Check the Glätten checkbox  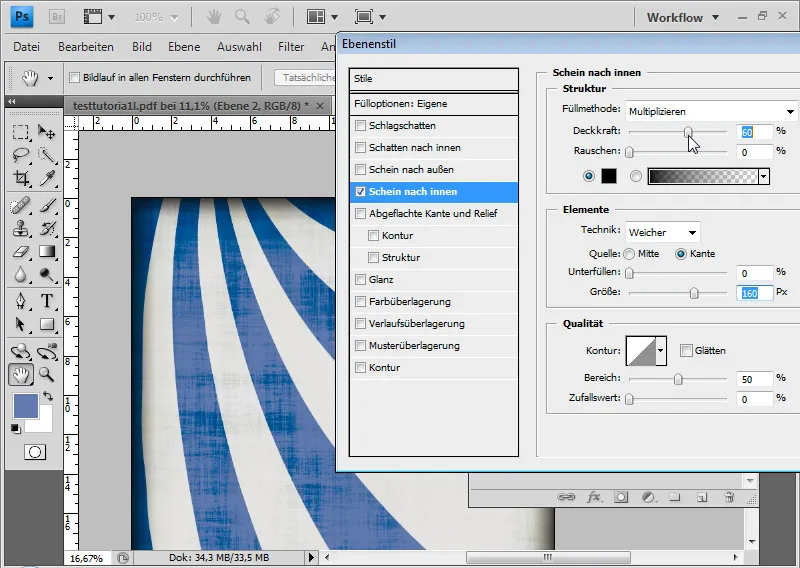coord(686,350)
